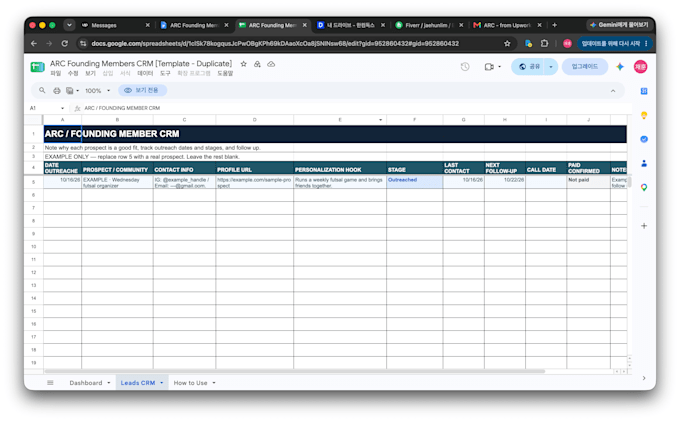
Task: Open the all sheets list icon
Action: click(50, 383)
